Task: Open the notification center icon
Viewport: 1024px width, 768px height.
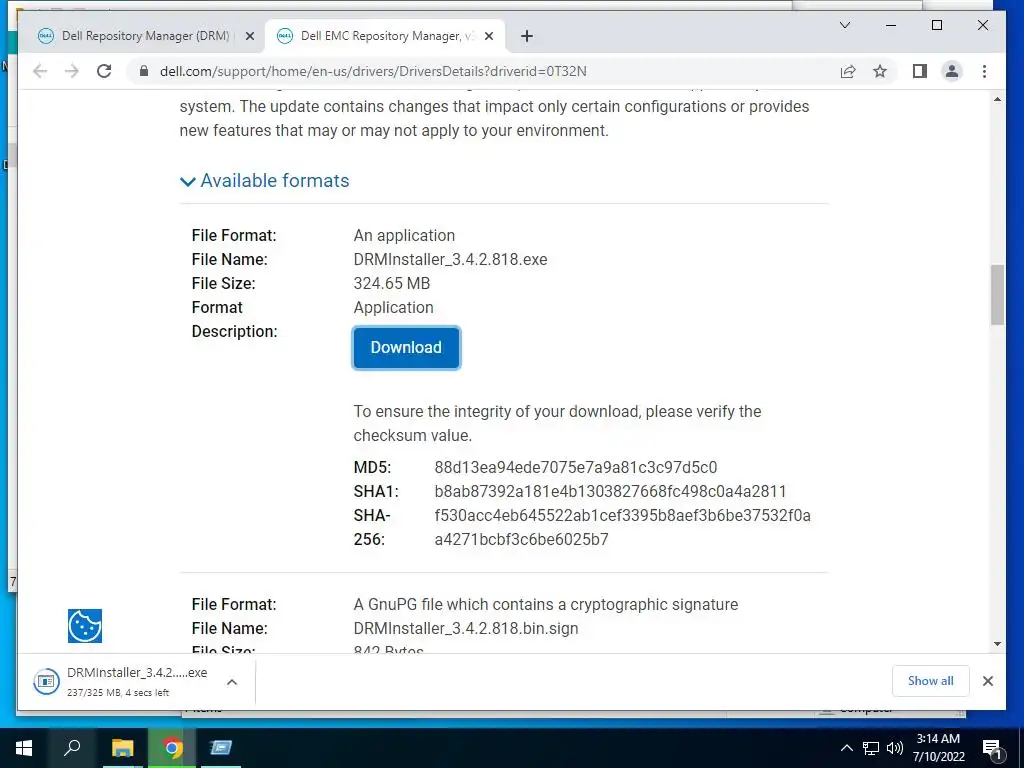Action: pyautogui.click(x=993, y=748)
